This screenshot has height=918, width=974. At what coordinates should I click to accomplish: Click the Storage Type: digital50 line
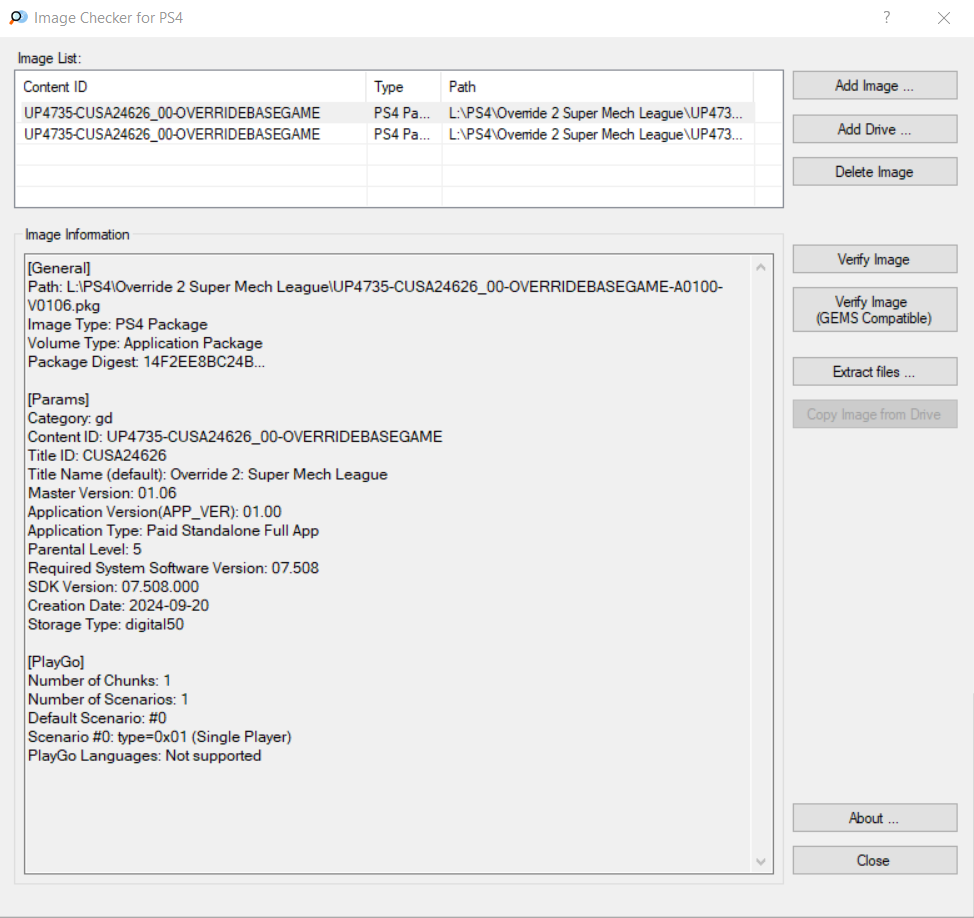click(106, 624)
